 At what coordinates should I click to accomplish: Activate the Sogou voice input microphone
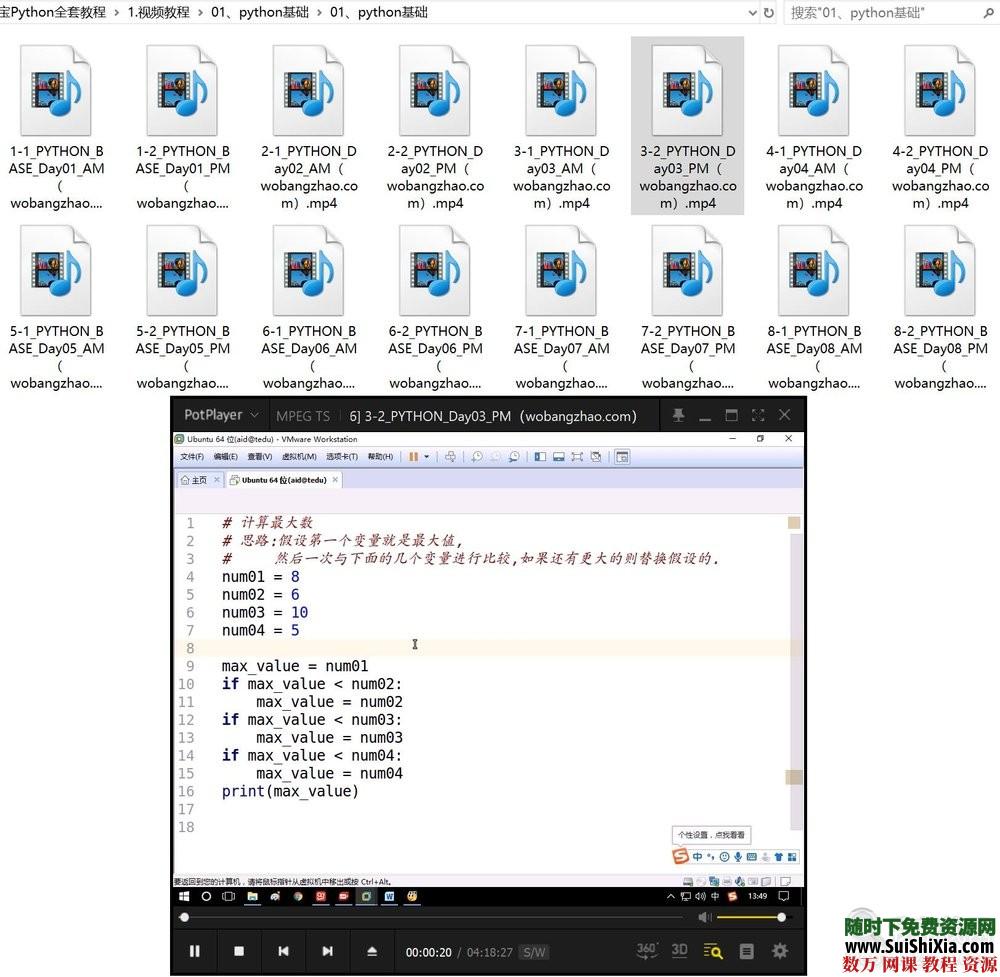tap(737, 857)
